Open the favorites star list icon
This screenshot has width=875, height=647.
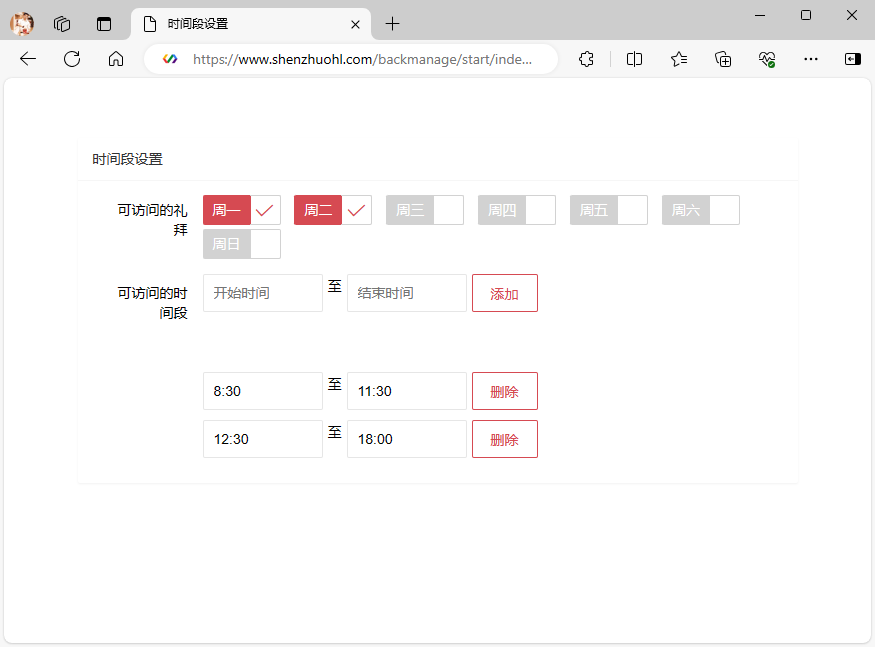pyautogui.click(x=679, y=59)
